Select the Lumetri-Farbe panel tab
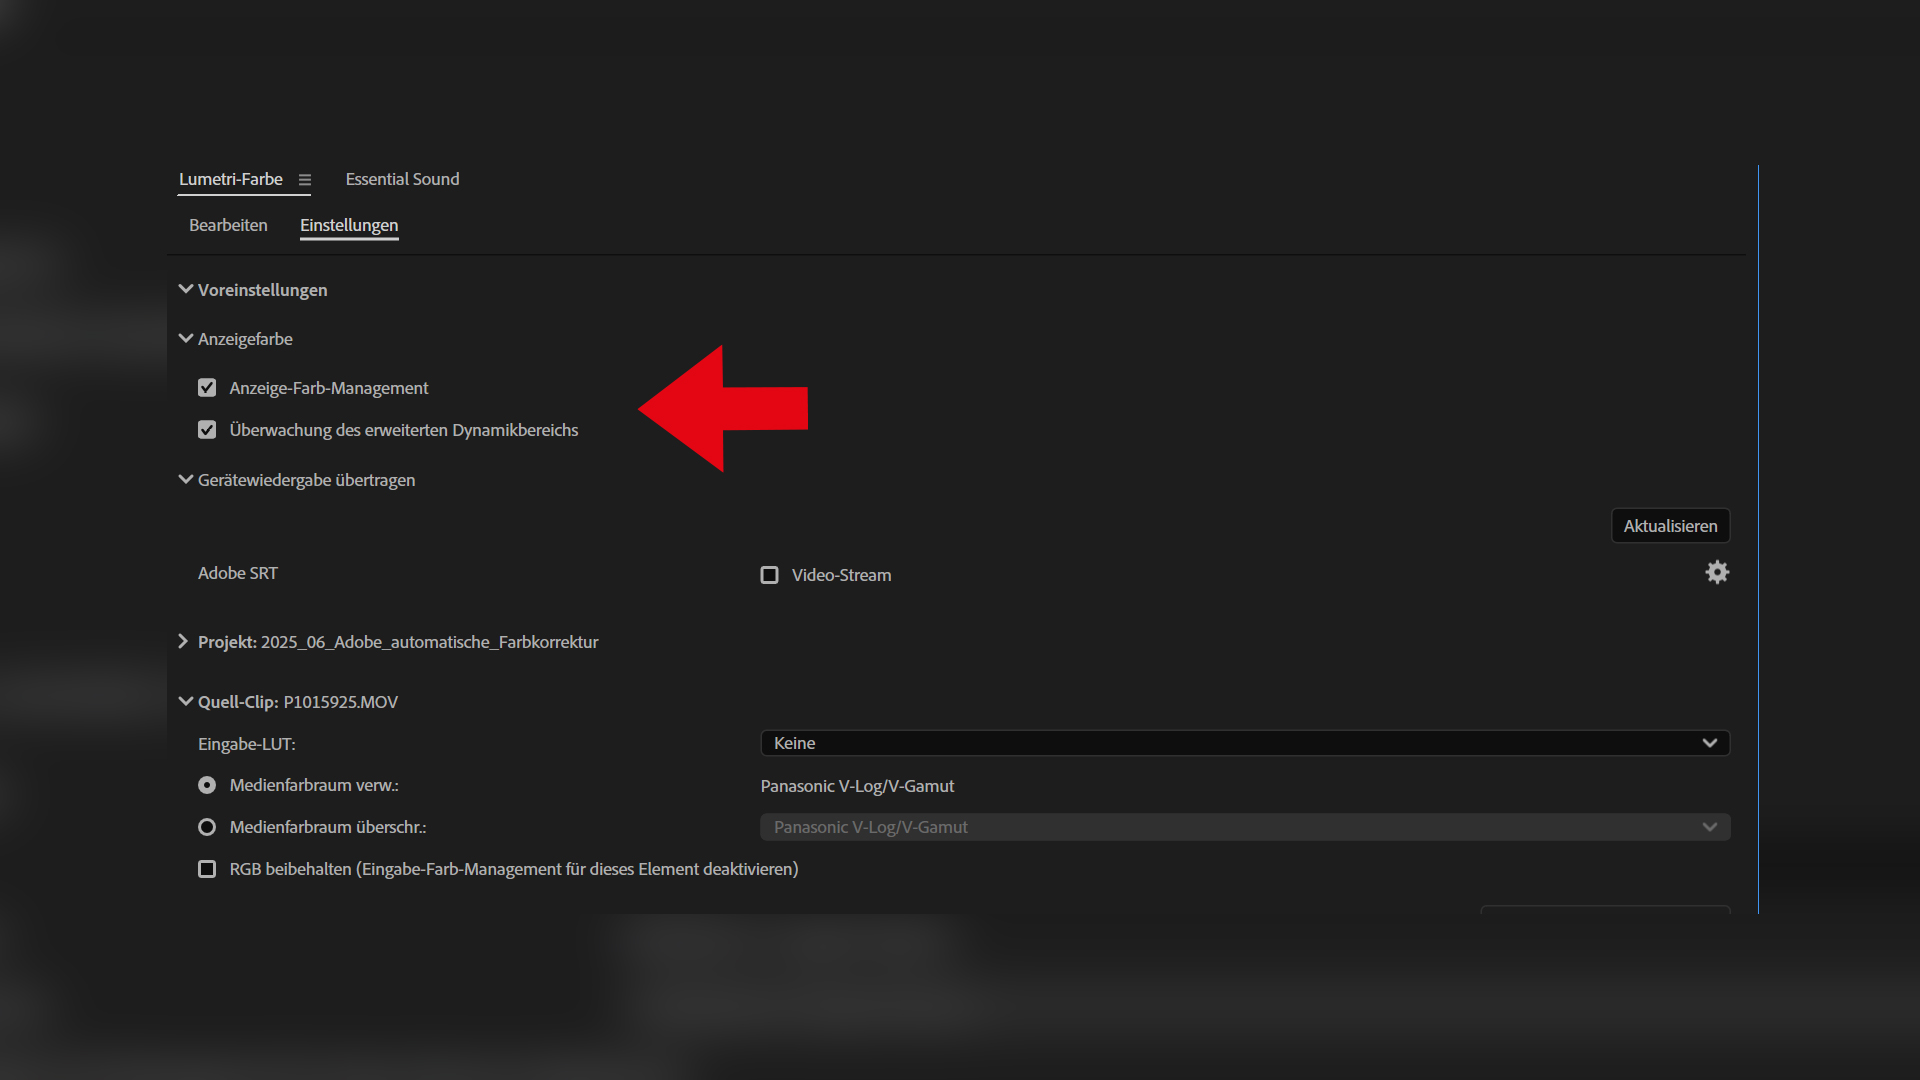 click(x=230, y=179)
